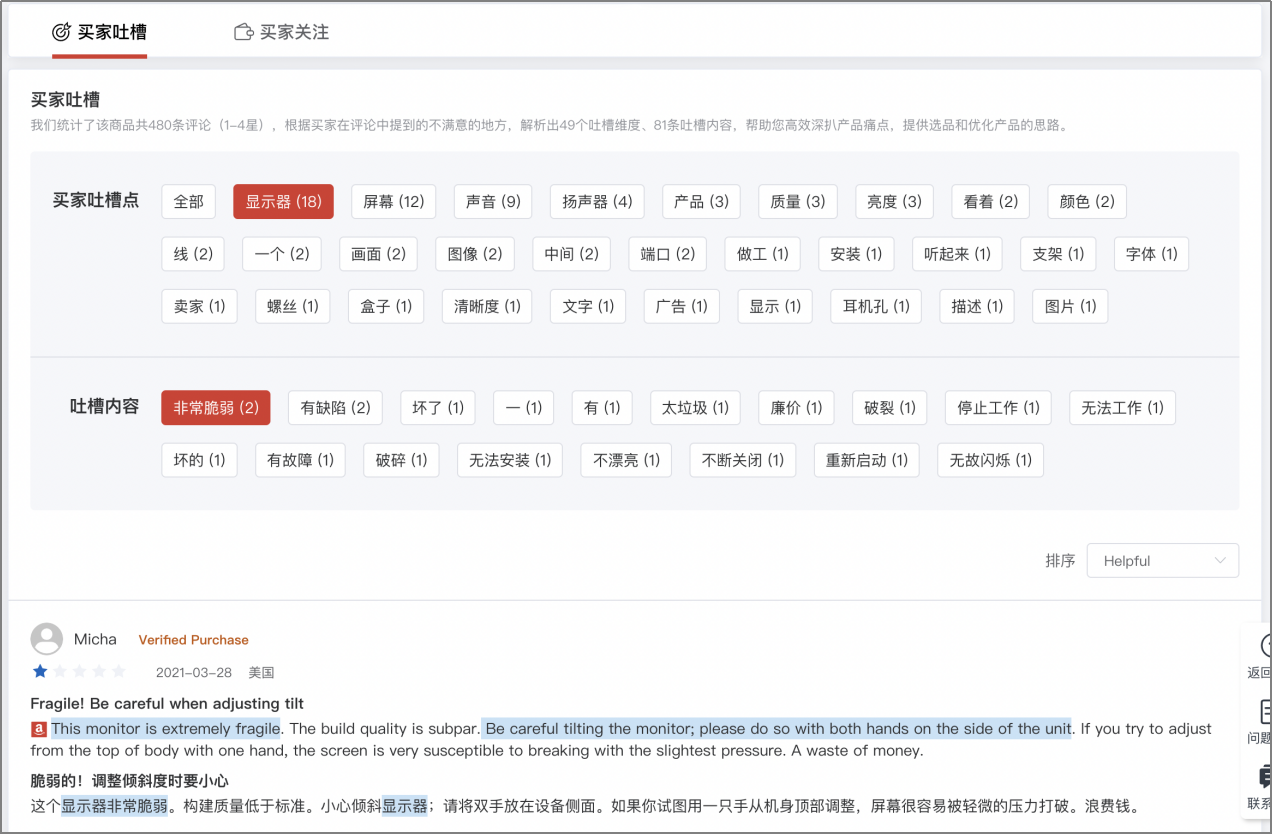Toggle the 屏幕 (12) complaint filter
The height and width of the screenshot is (835, 1273).
tap(392, 201)
